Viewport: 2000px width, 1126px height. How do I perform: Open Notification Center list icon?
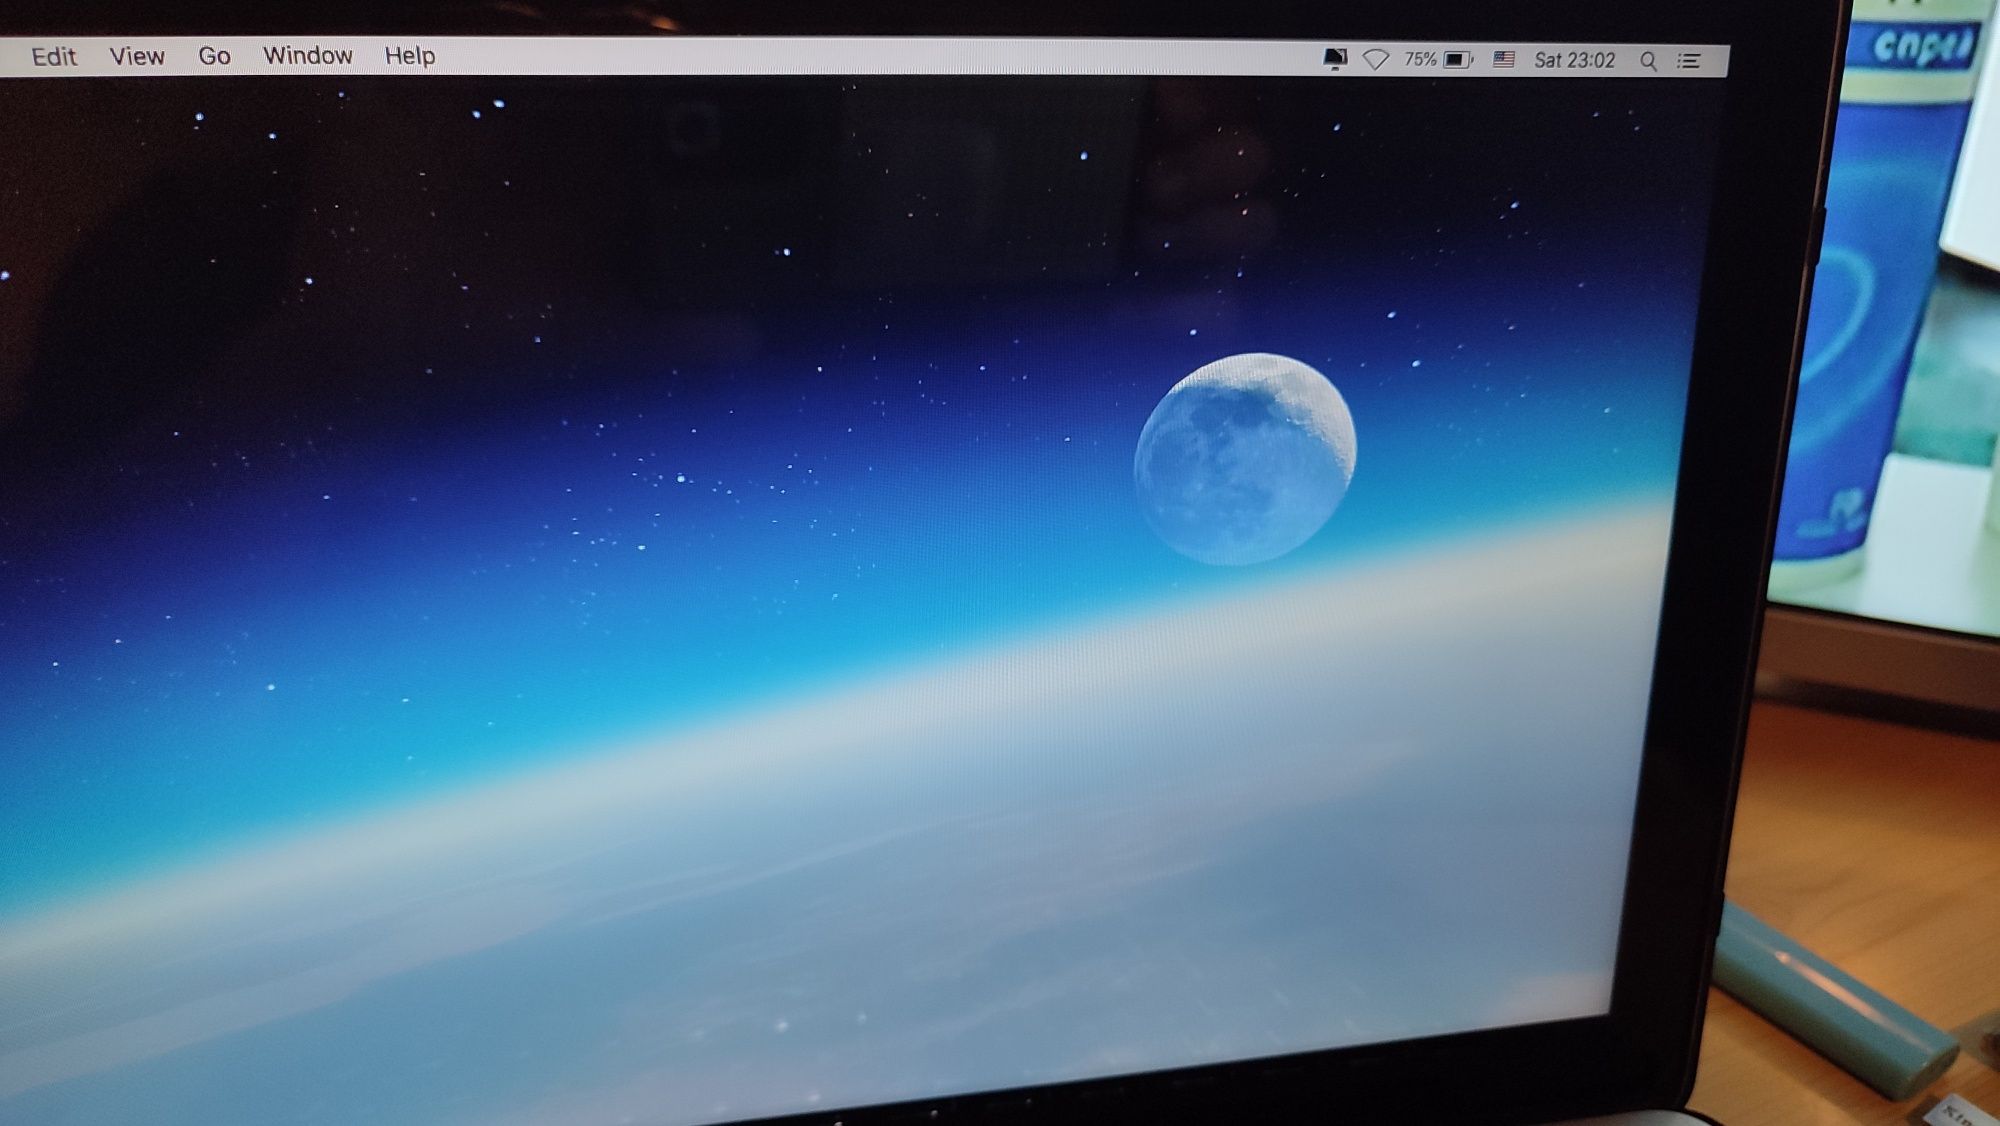pyautogui.click(x=1689, y=61)
